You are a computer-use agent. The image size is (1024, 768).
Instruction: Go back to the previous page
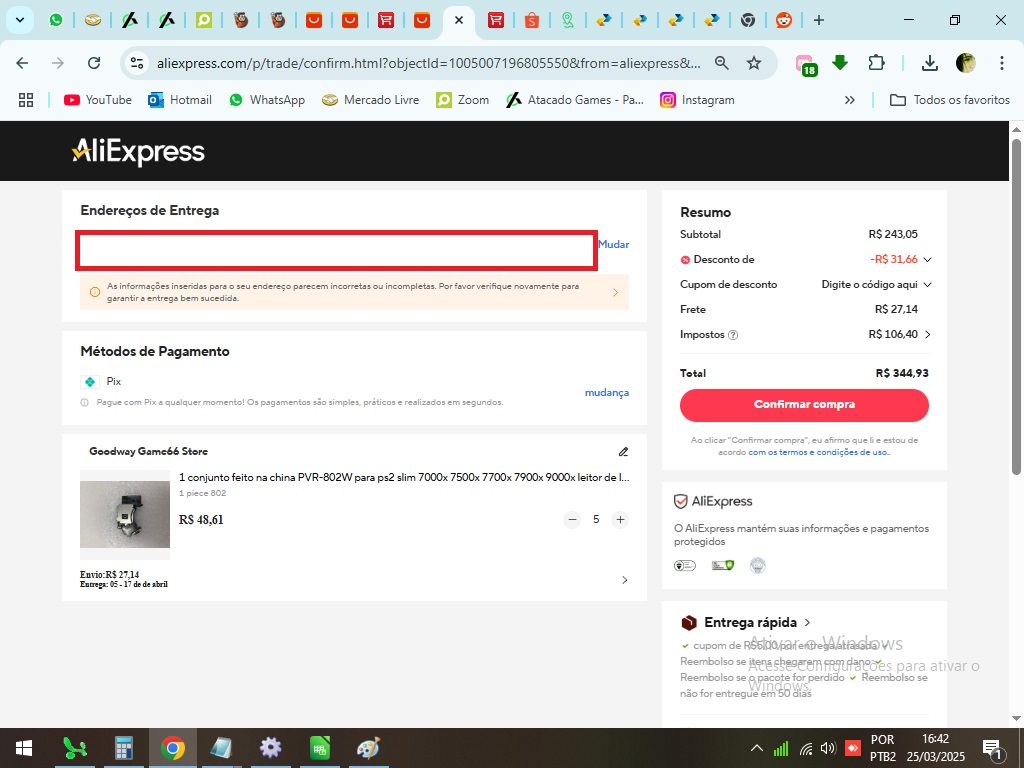(22, 63)
